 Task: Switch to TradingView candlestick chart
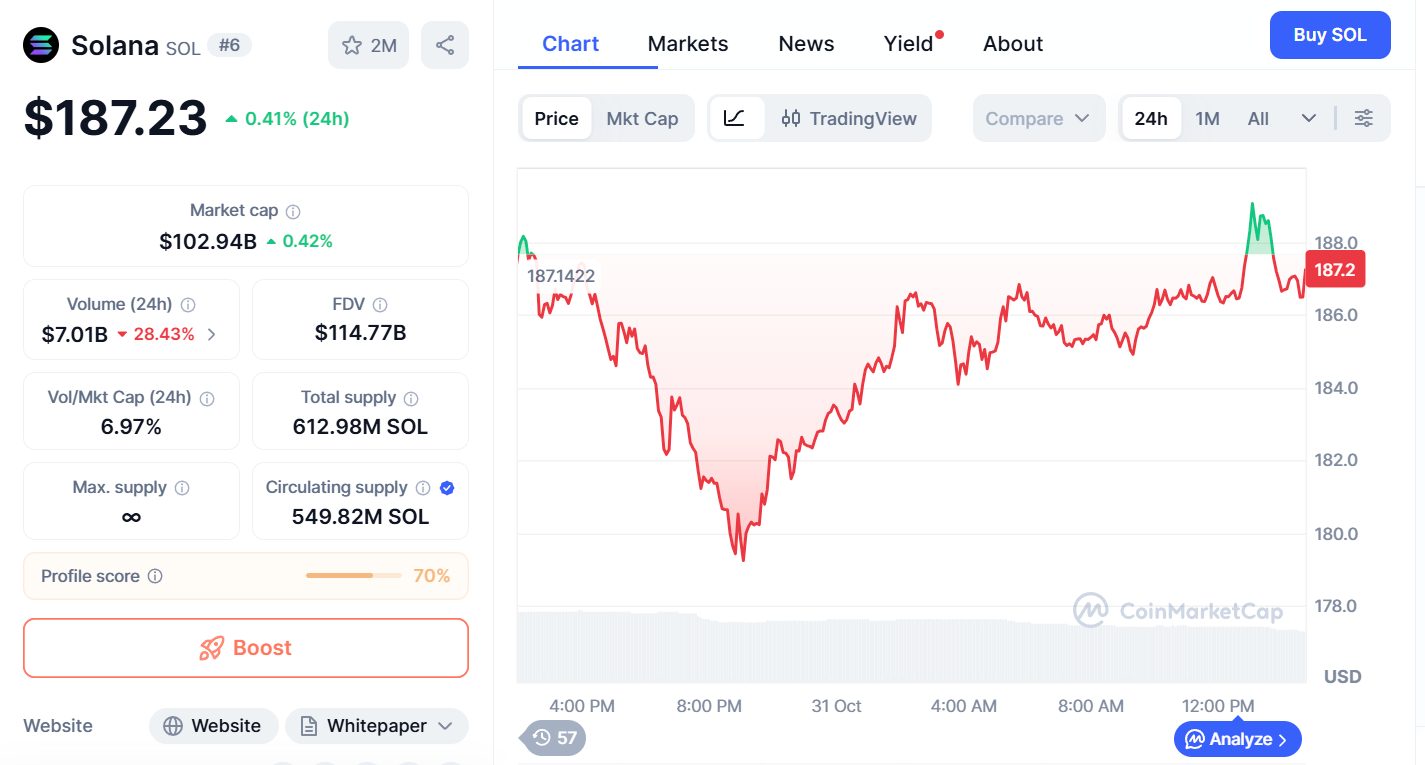pyautogui.click(x=849, y=118)
